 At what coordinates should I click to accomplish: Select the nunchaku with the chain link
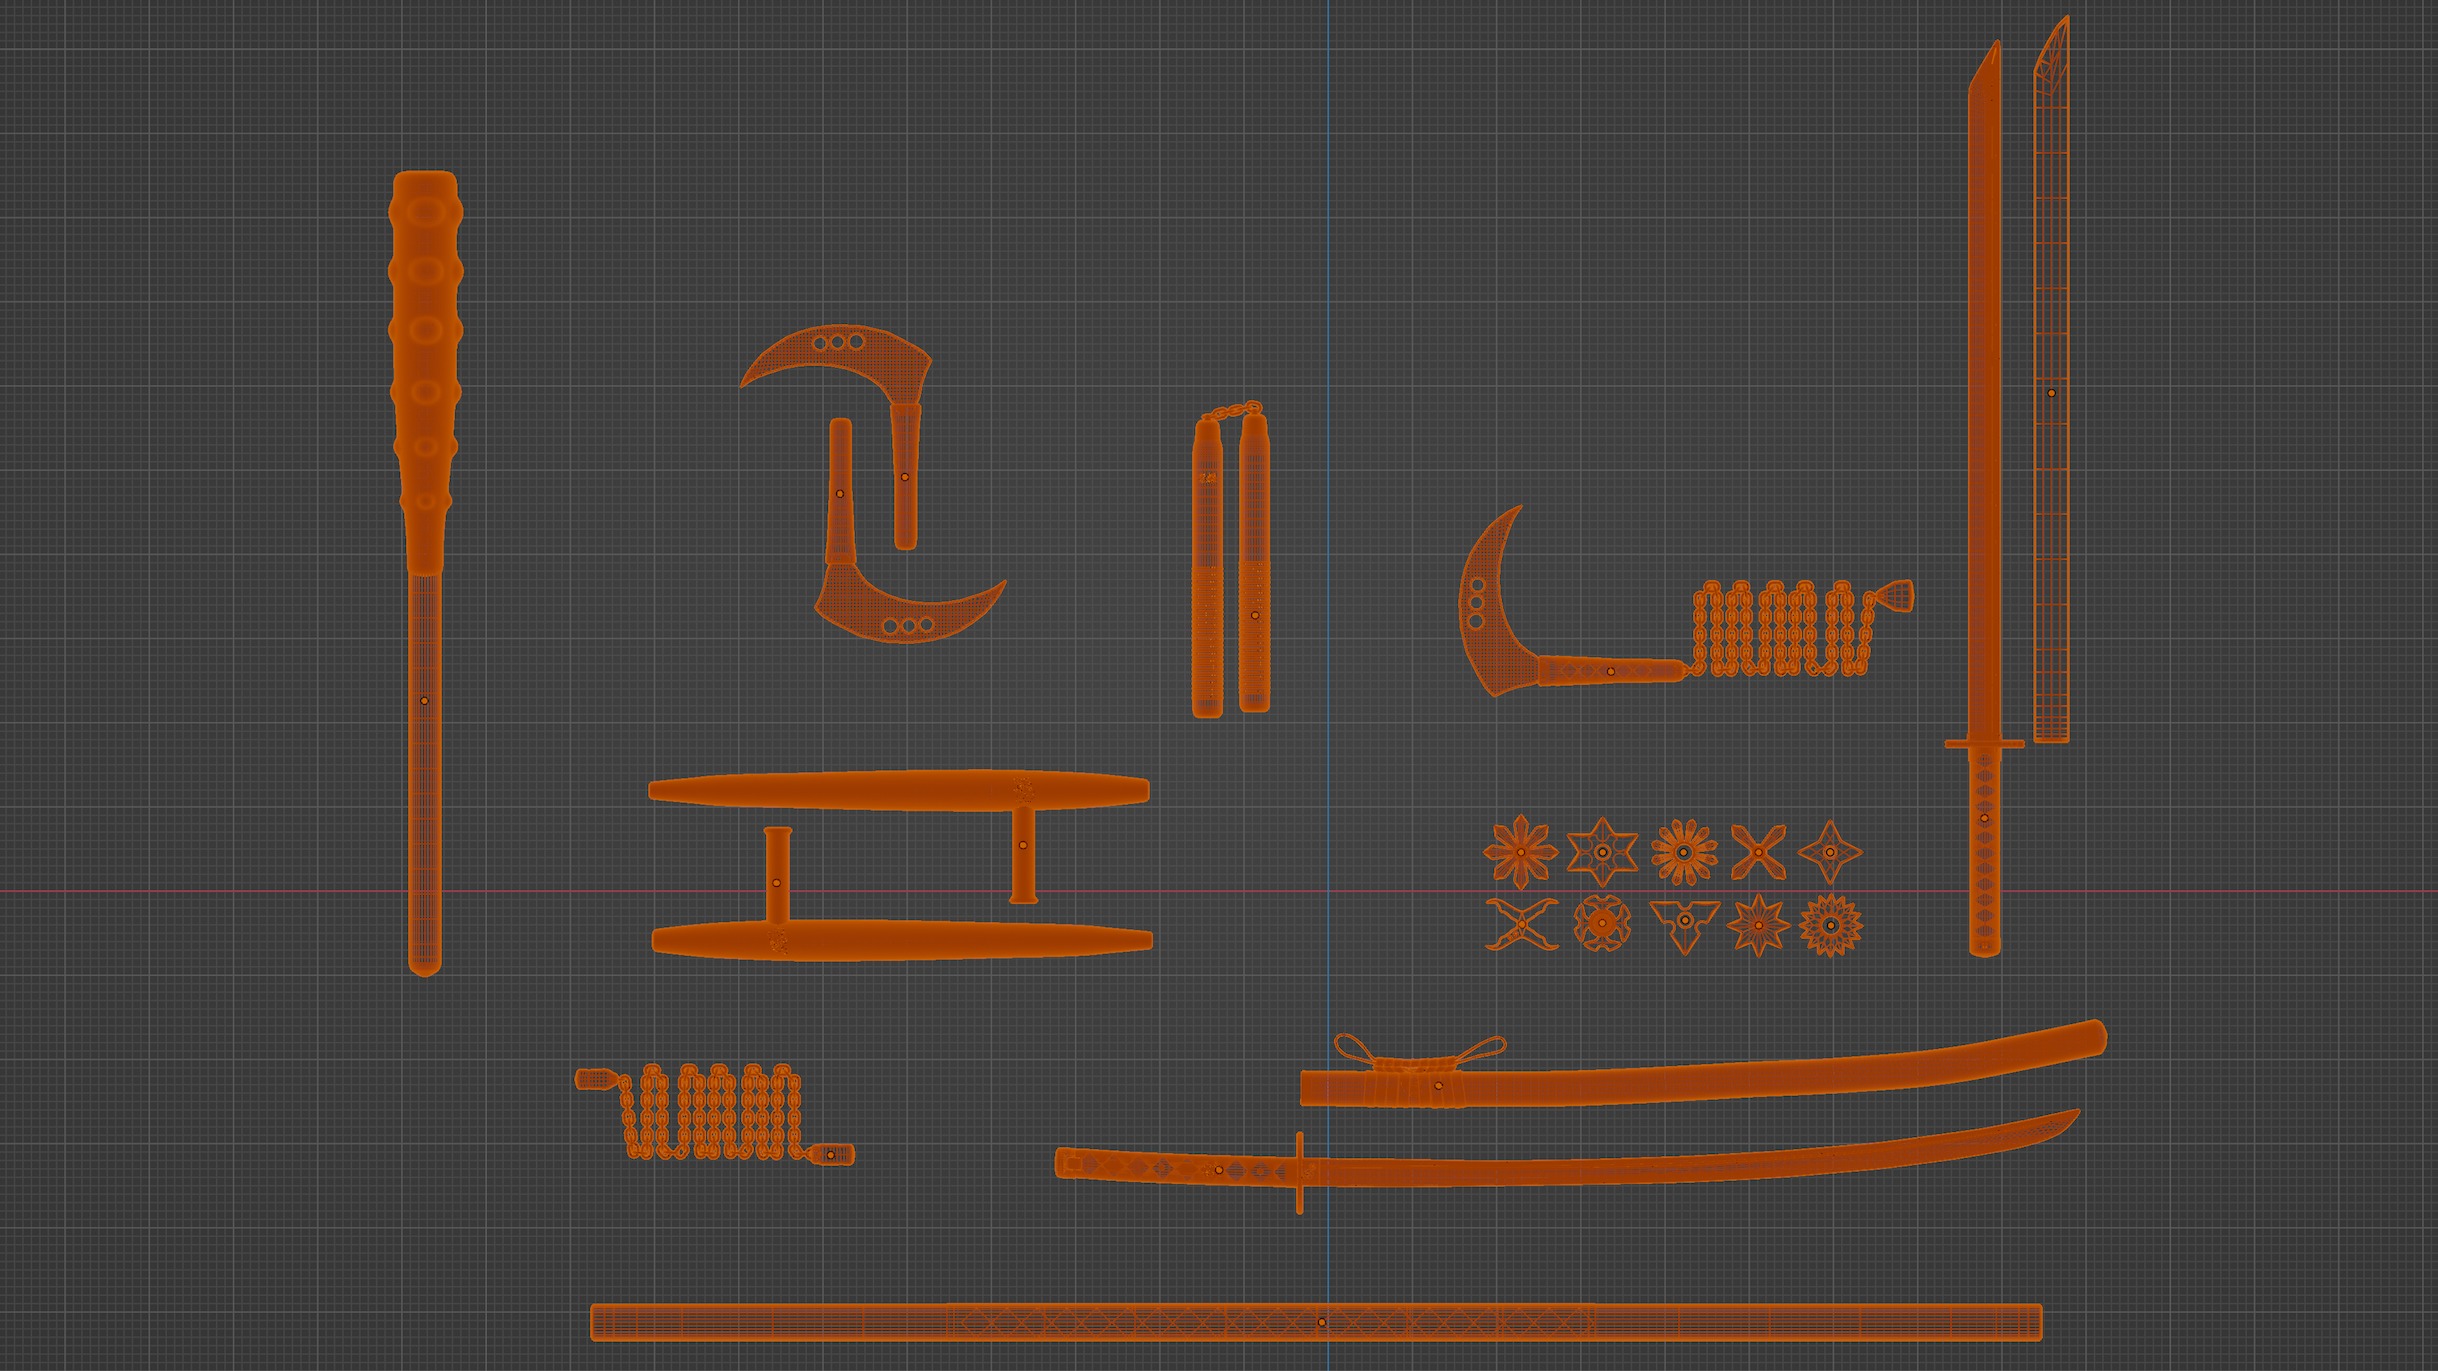click(x=1231, y=559)
